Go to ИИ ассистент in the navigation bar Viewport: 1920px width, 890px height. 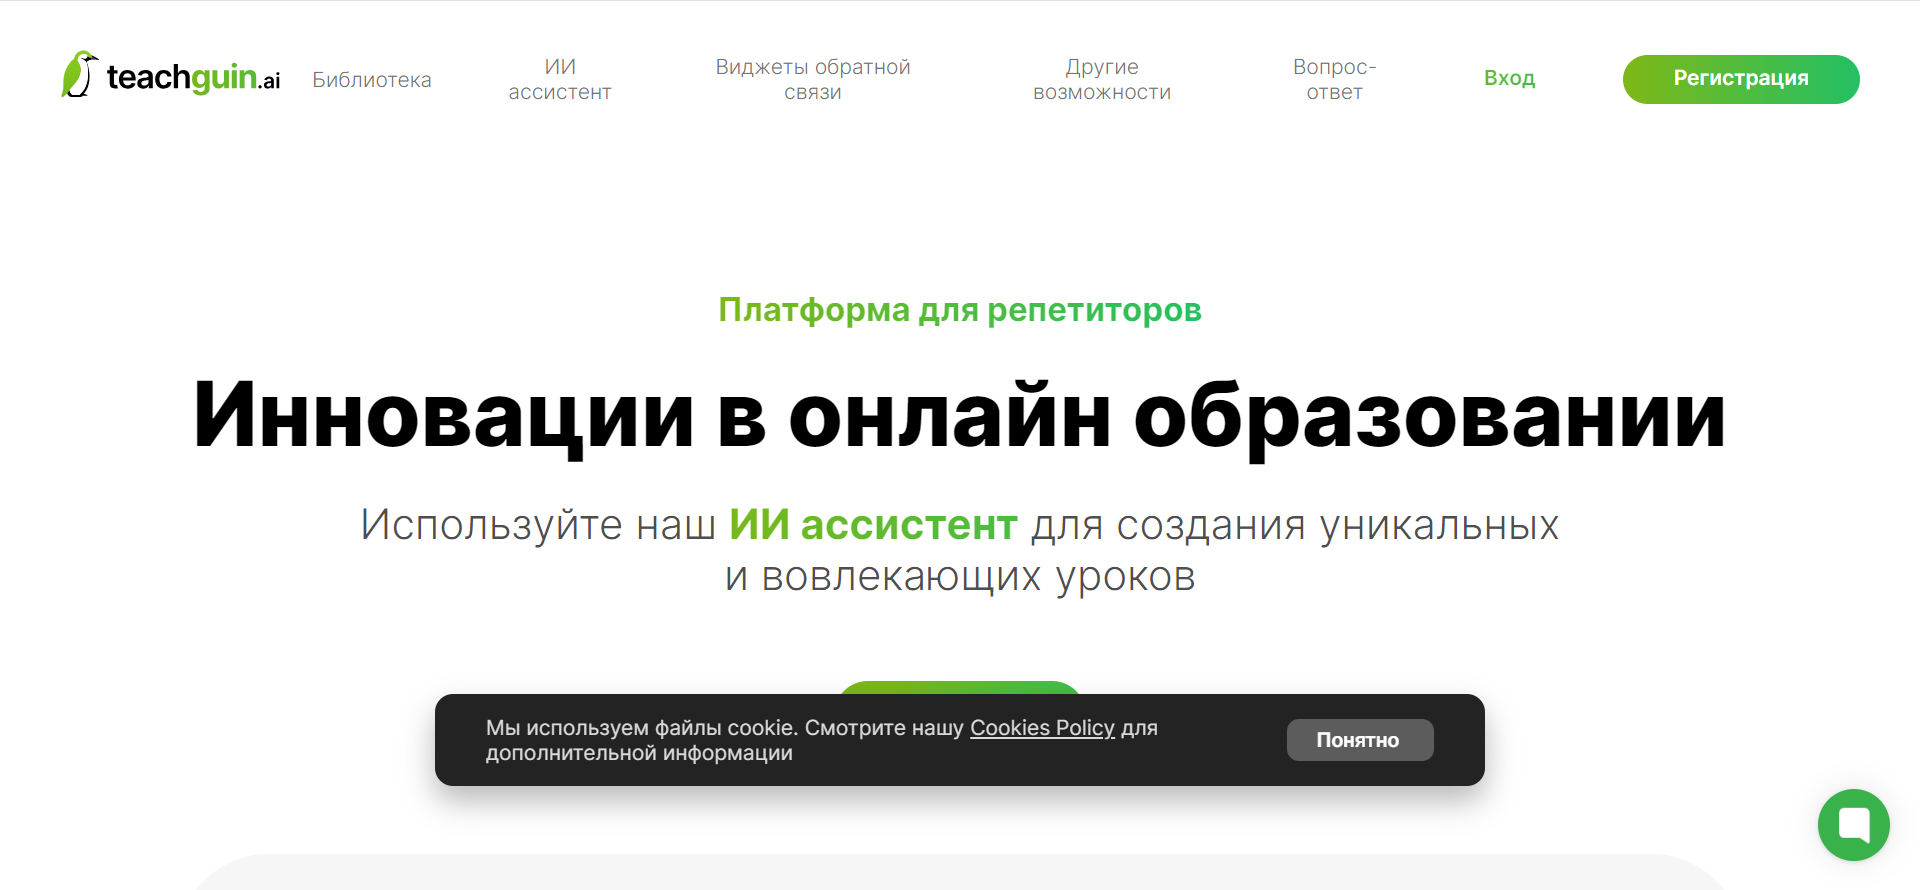point(559,79)
